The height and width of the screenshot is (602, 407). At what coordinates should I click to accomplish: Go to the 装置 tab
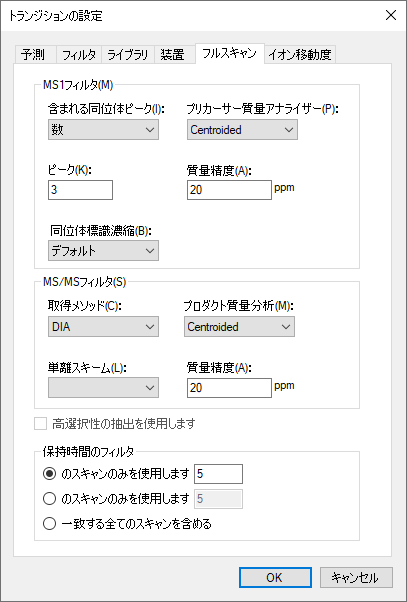coord(172,55)
